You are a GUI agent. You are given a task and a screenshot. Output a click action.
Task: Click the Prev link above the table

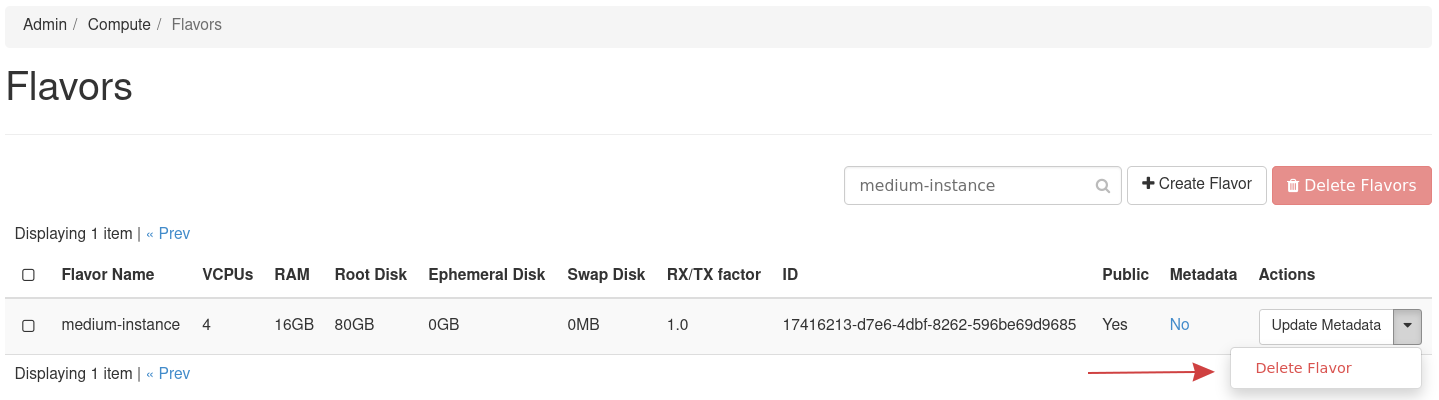(168, 234)
